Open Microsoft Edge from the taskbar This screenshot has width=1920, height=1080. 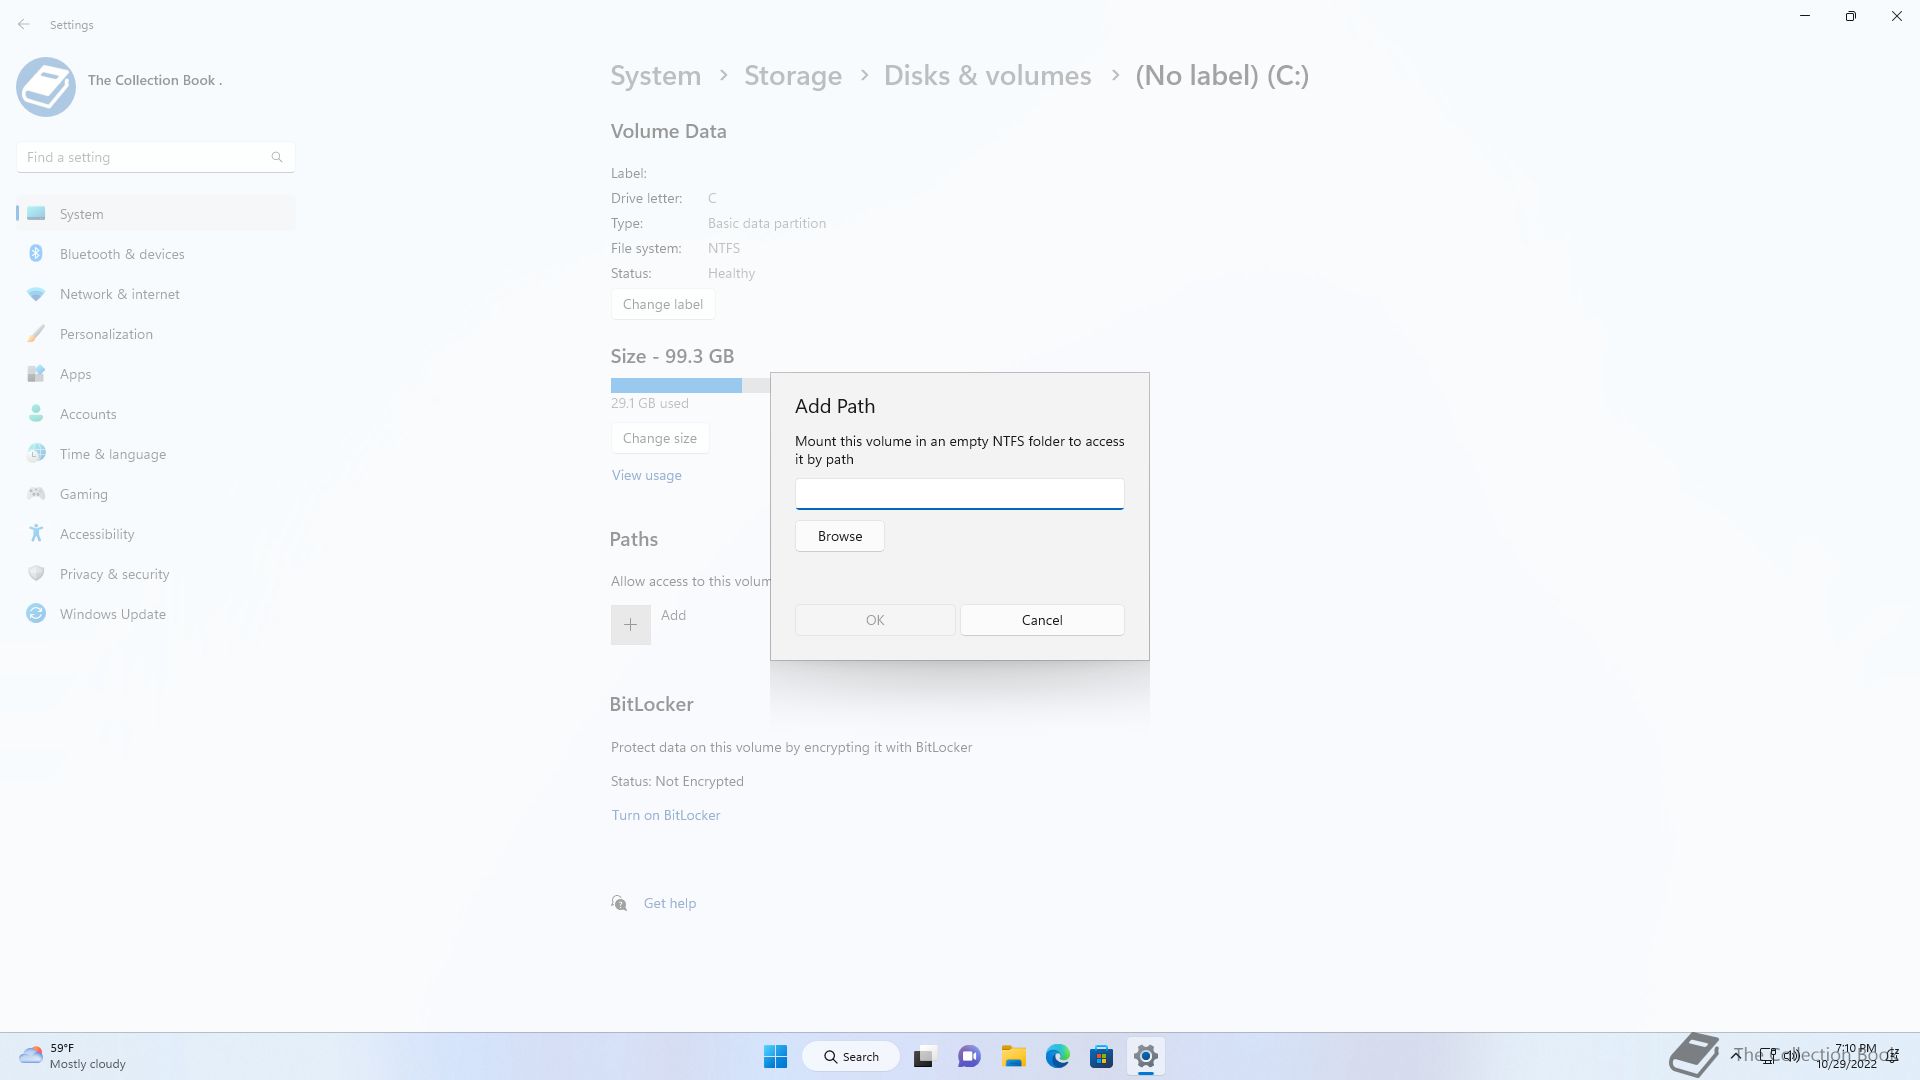pos(1058,1056)
